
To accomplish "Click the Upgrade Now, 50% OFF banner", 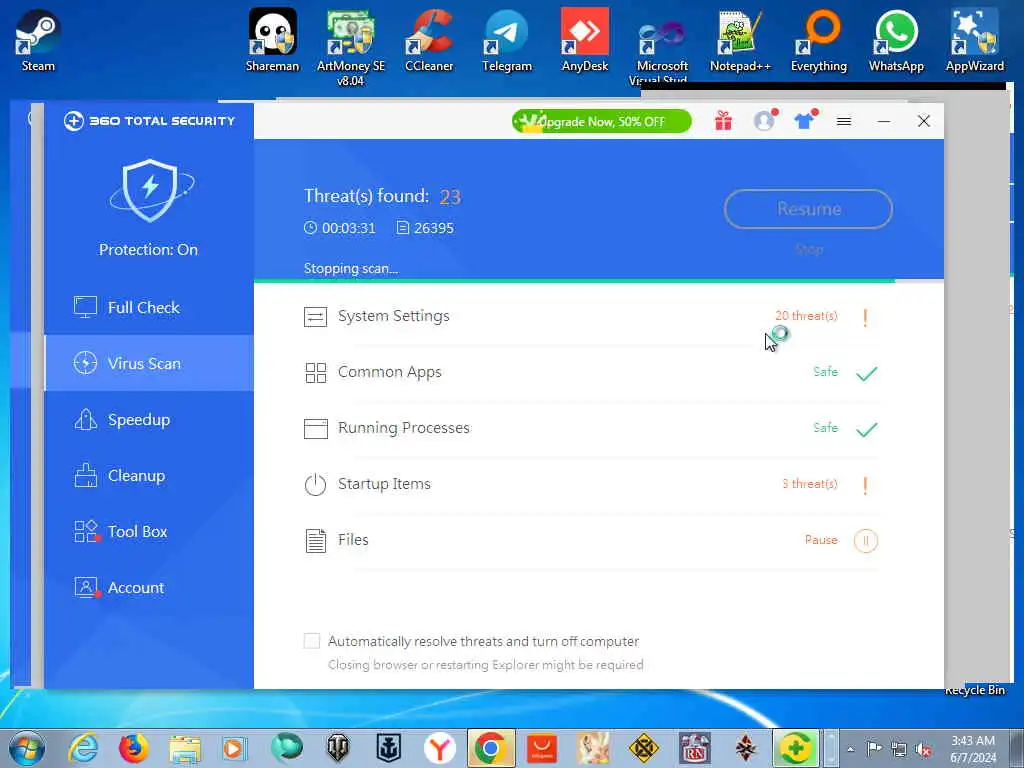I will click(601, 121).
